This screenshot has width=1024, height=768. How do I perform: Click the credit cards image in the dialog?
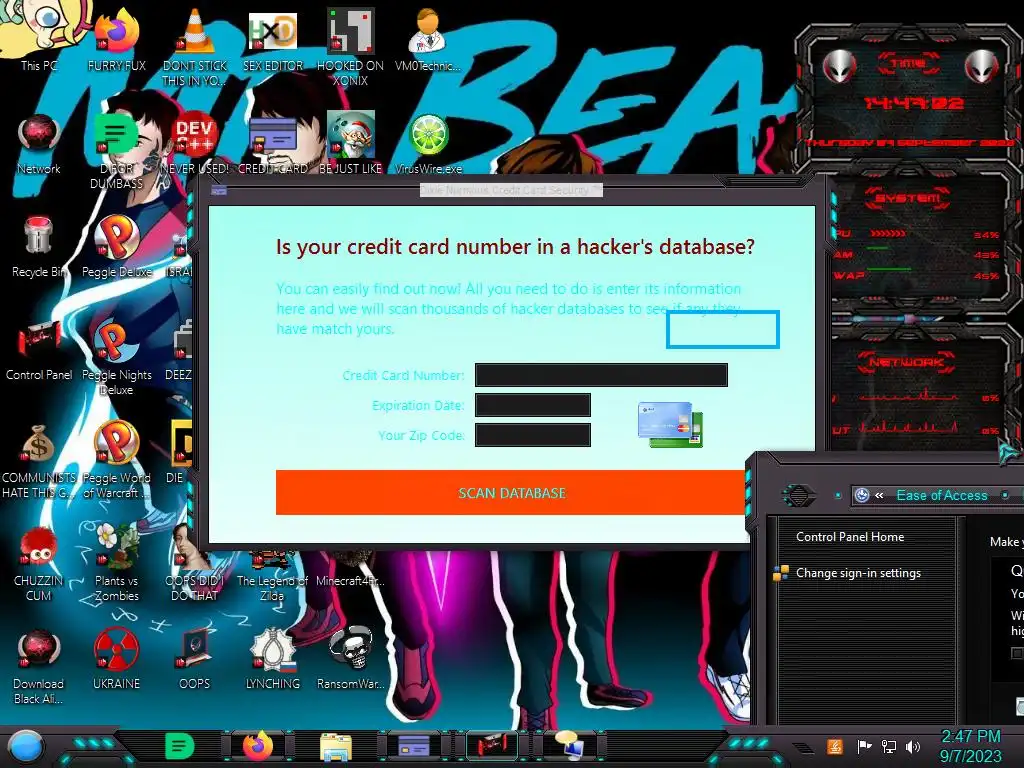[x=670, y=424]
